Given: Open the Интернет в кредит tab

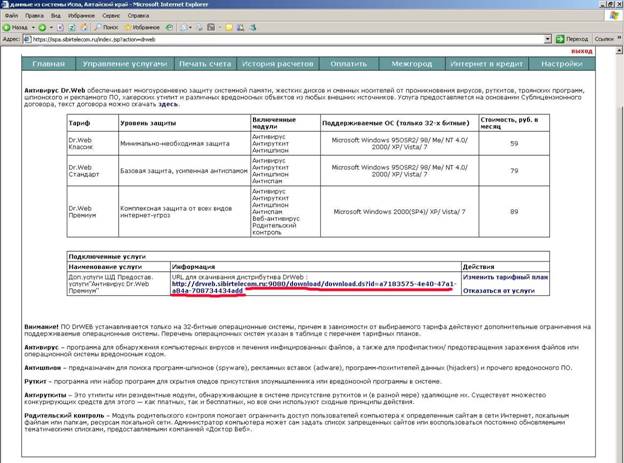Looking at the screenshot, I should click(486, 64).
